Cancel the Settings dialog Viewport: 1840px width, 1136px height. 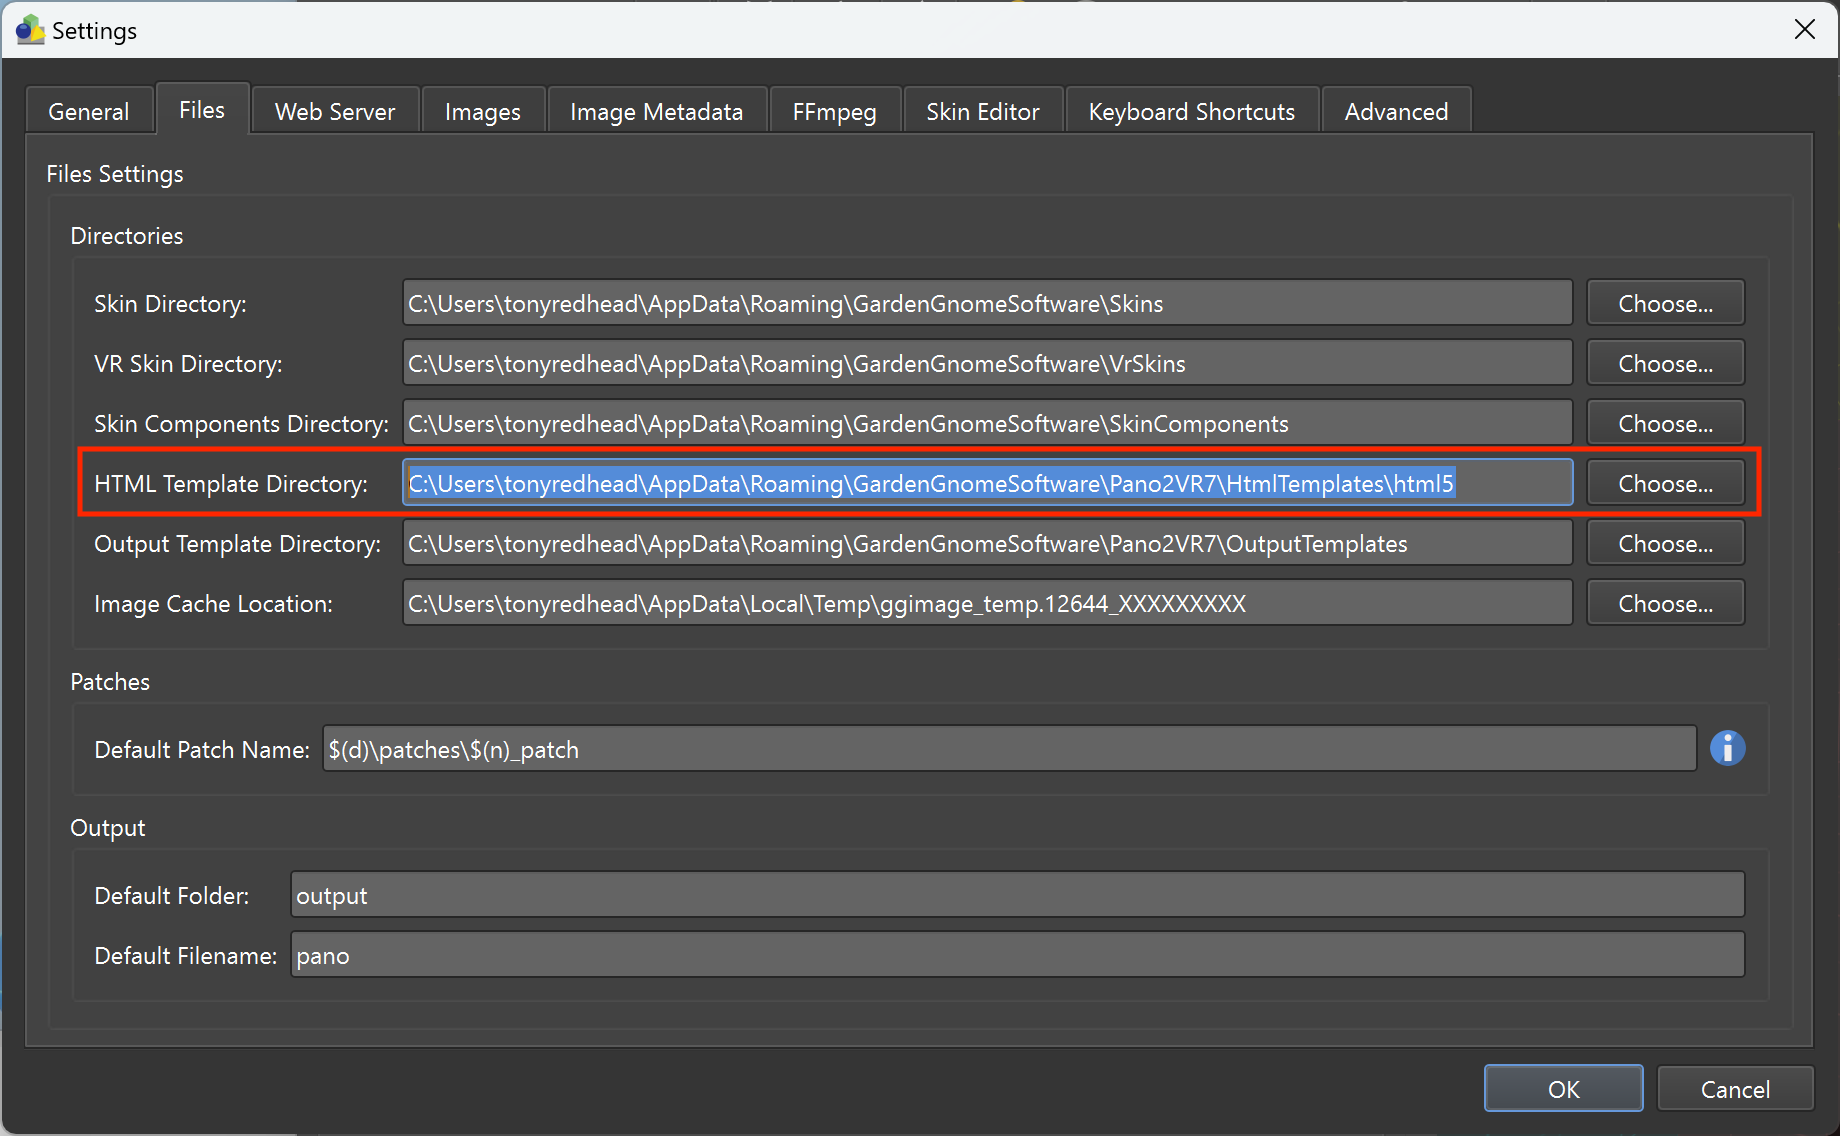[1736, 1089]
